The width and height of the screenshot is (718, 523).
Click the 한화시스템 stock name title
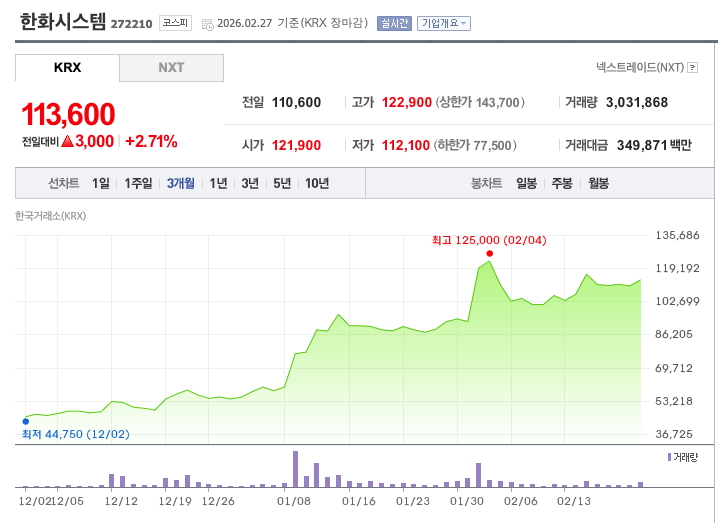(63, 22)
